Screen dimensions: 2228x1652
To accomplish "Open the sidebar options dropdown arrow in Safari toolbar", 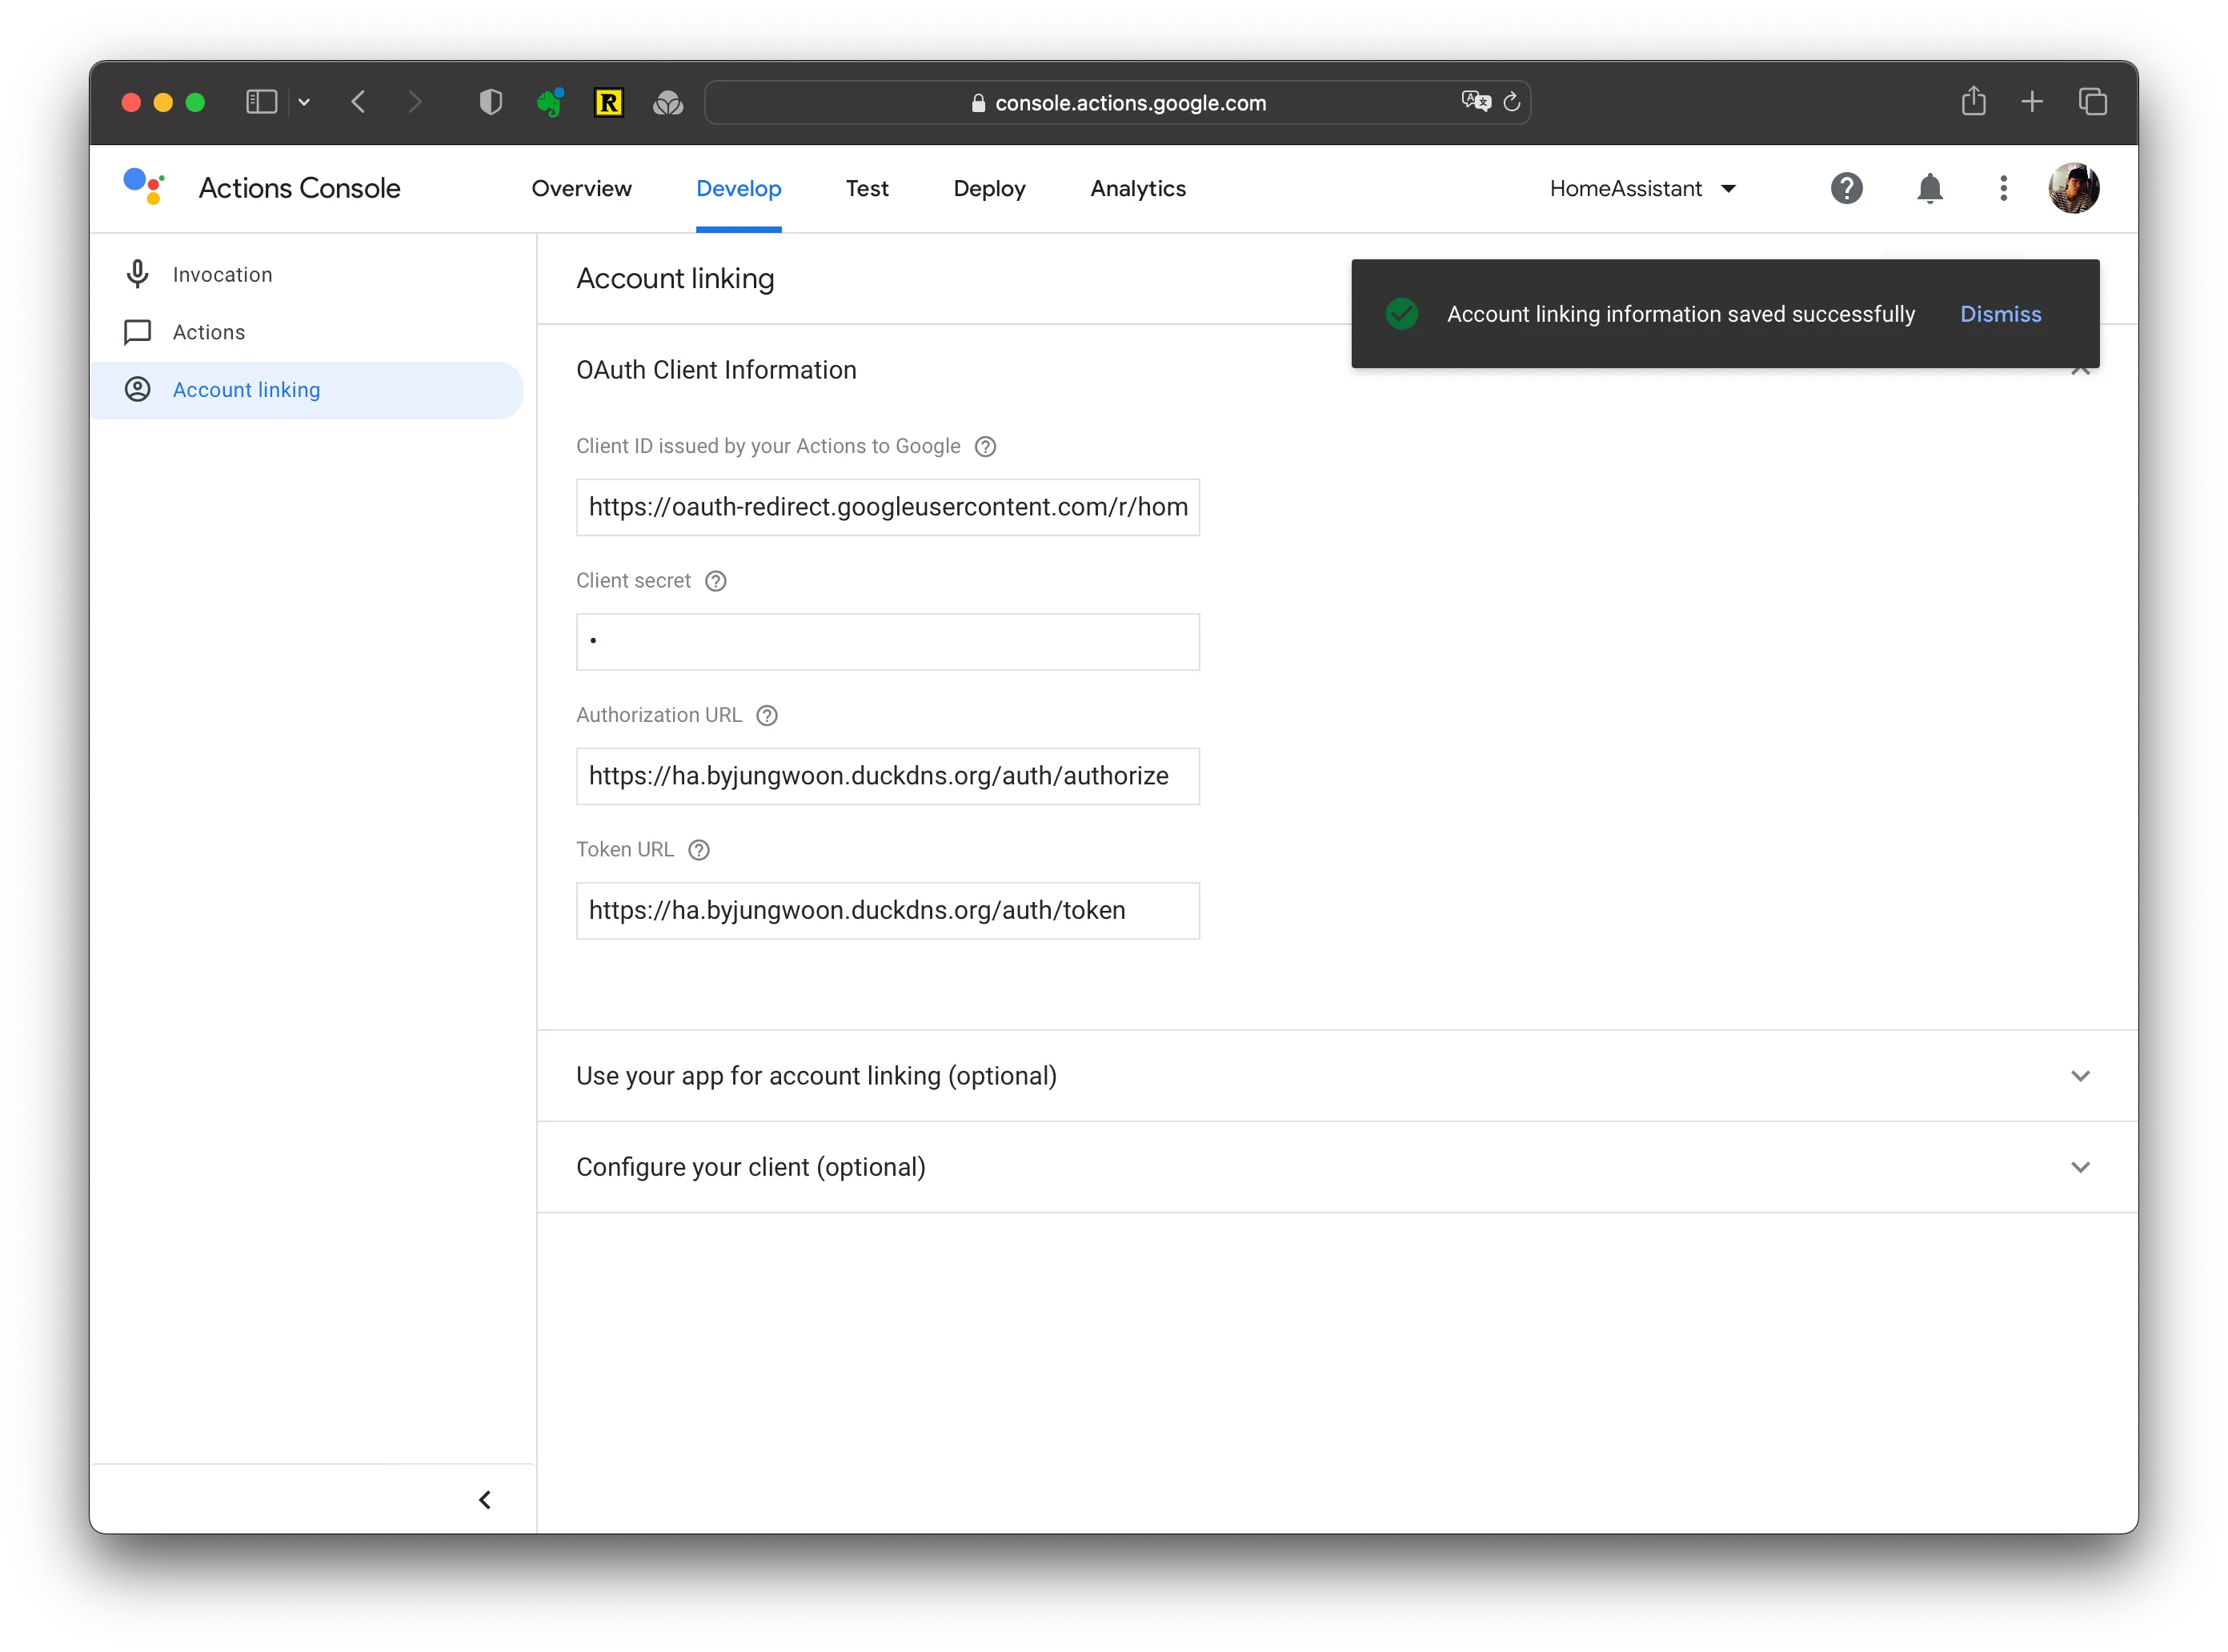I will [304, 102].
